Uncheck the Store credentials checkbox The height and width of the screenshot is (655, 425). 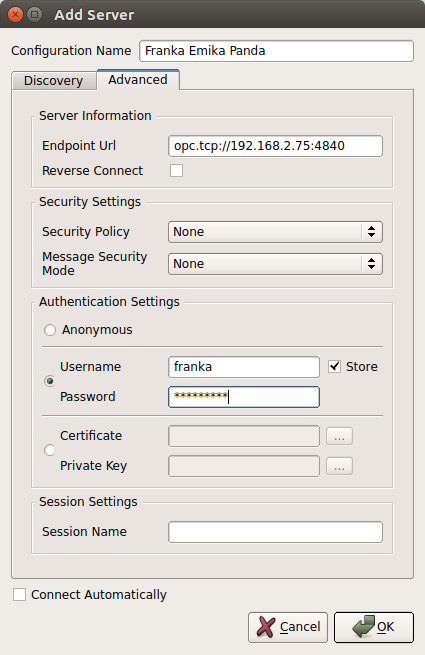334,366
